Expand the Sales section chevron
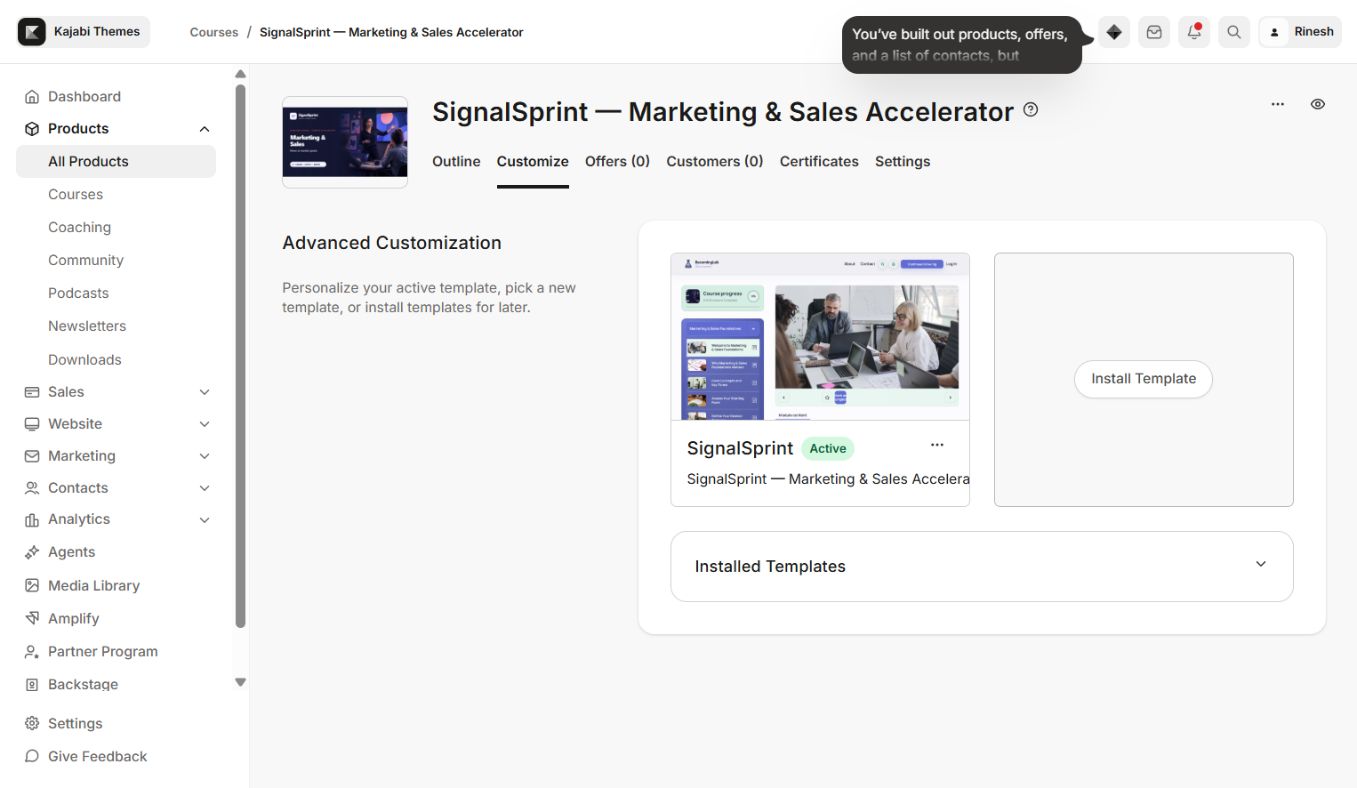This screenshot has width=1357, height=788. pos(204,392)
